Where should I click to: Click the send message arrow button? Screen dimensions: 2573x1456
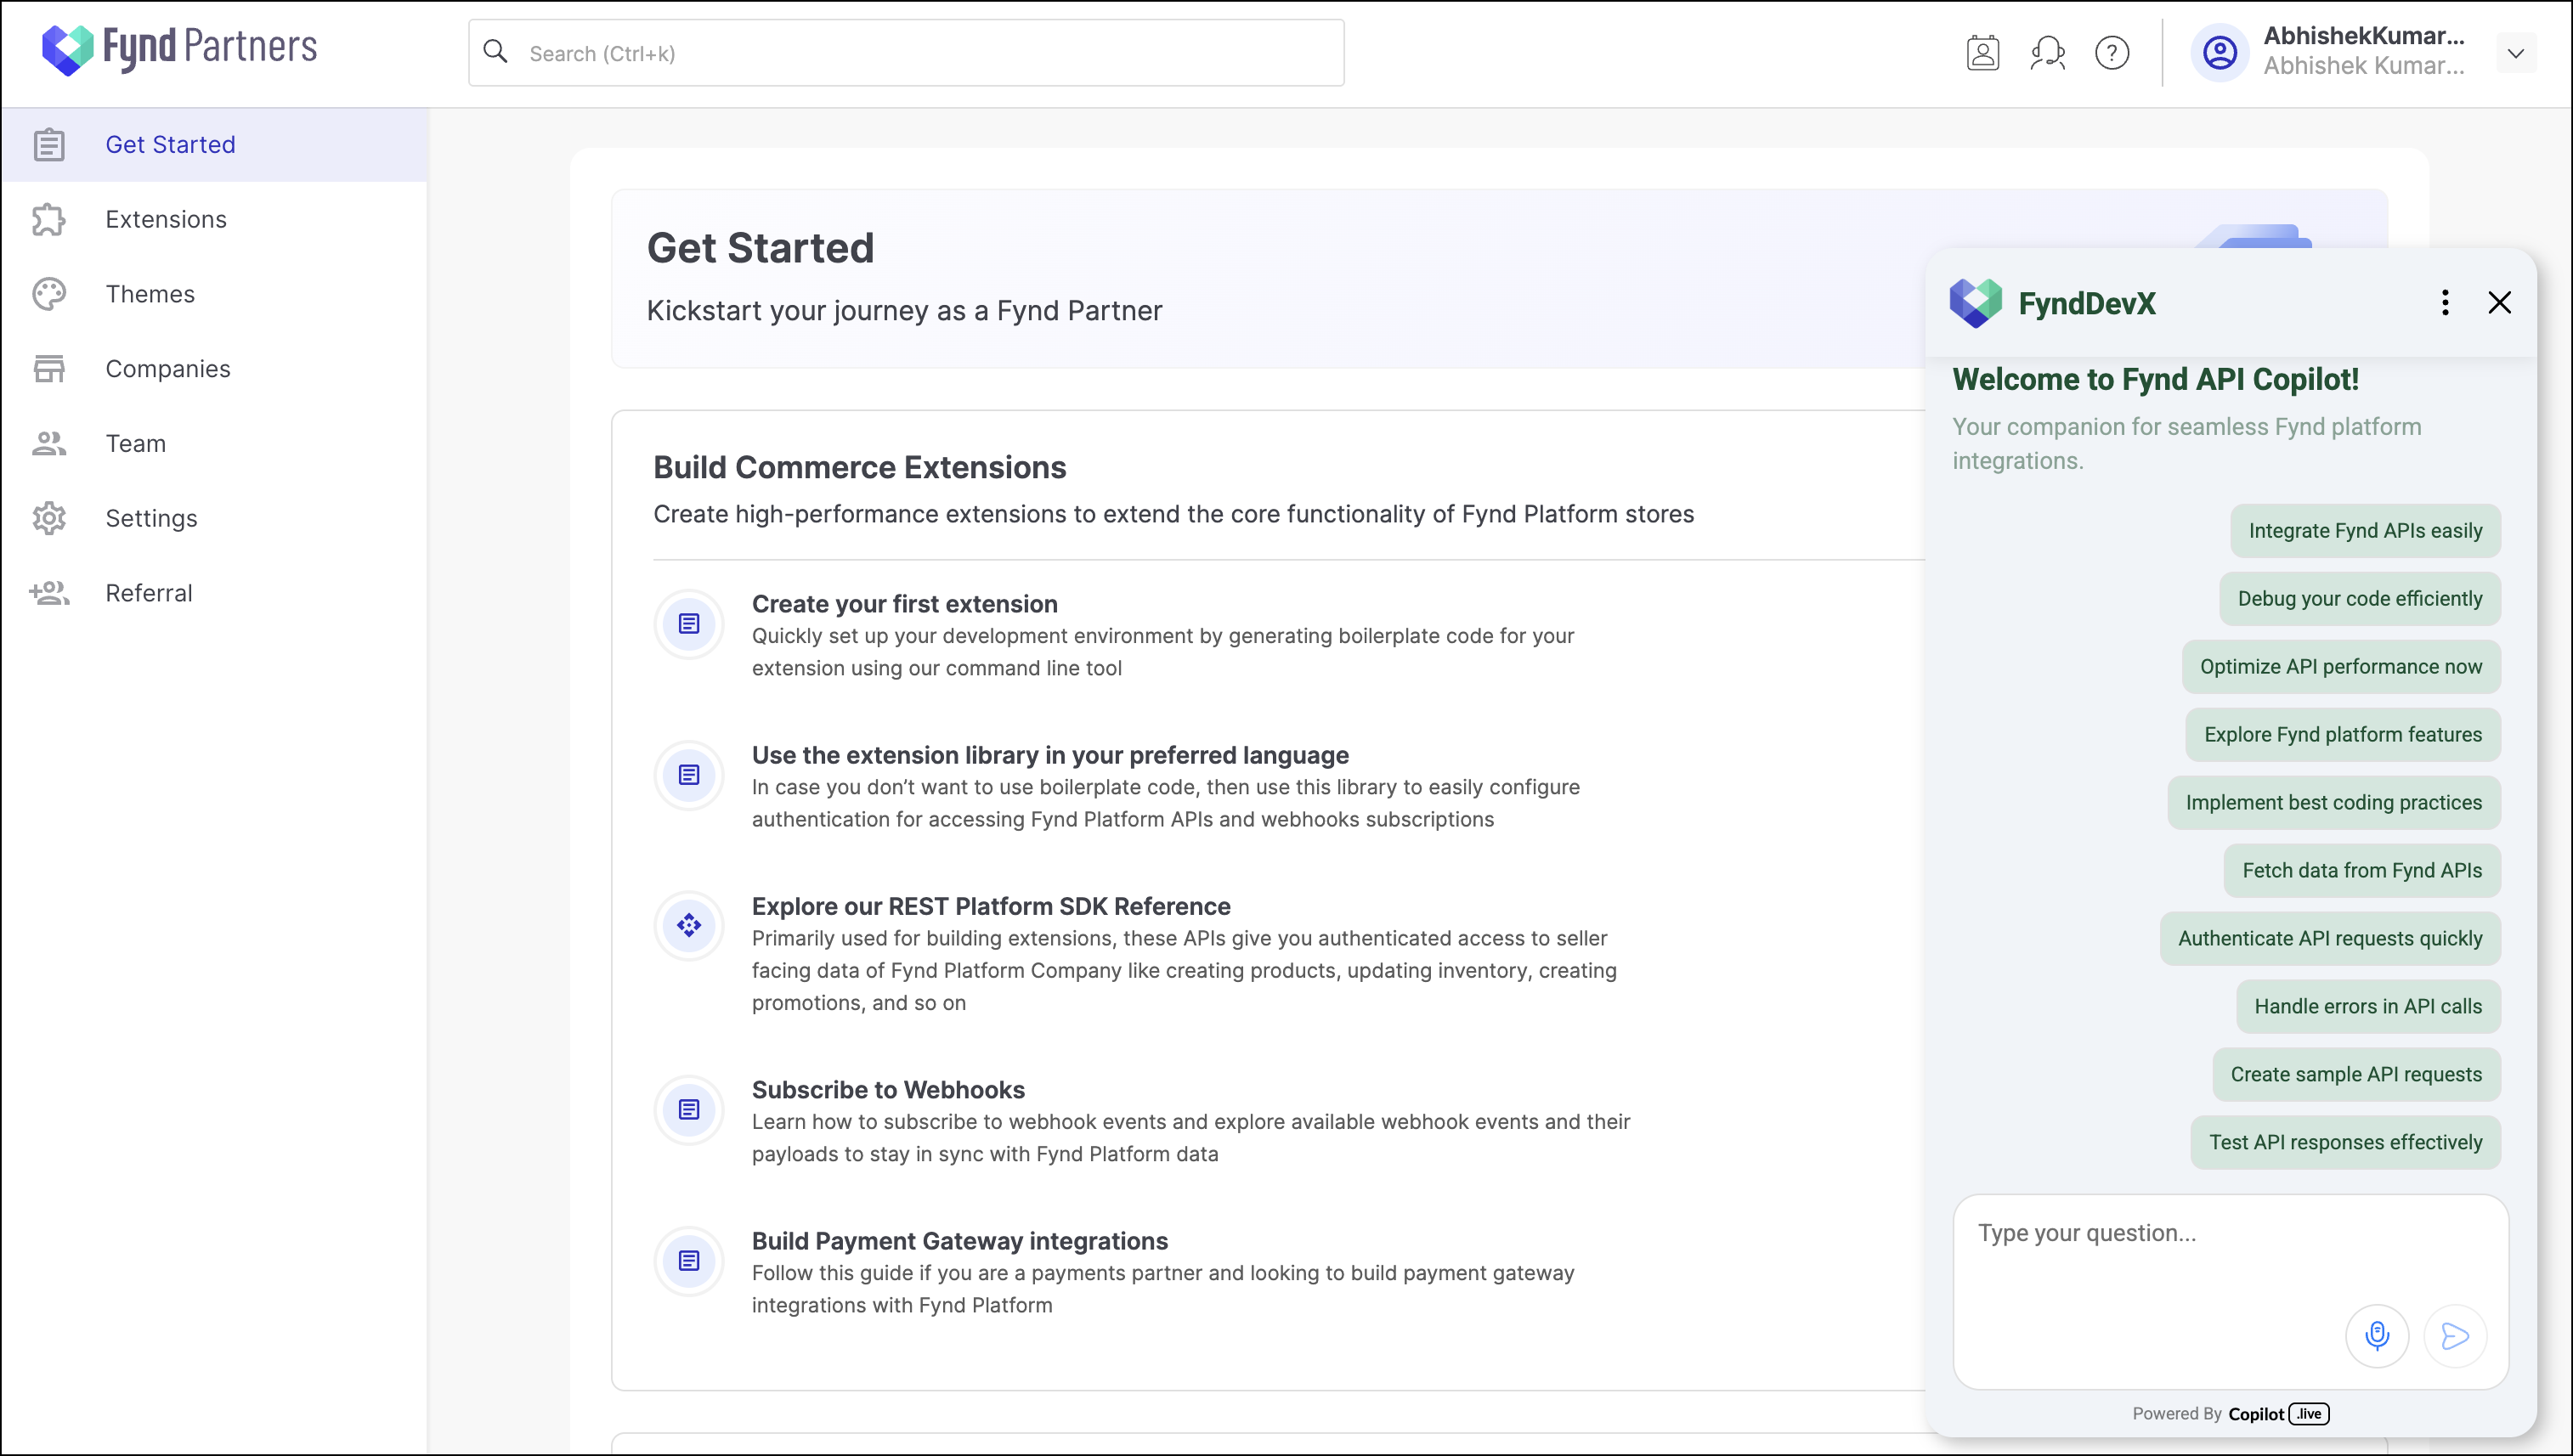pos(2454,1336)
